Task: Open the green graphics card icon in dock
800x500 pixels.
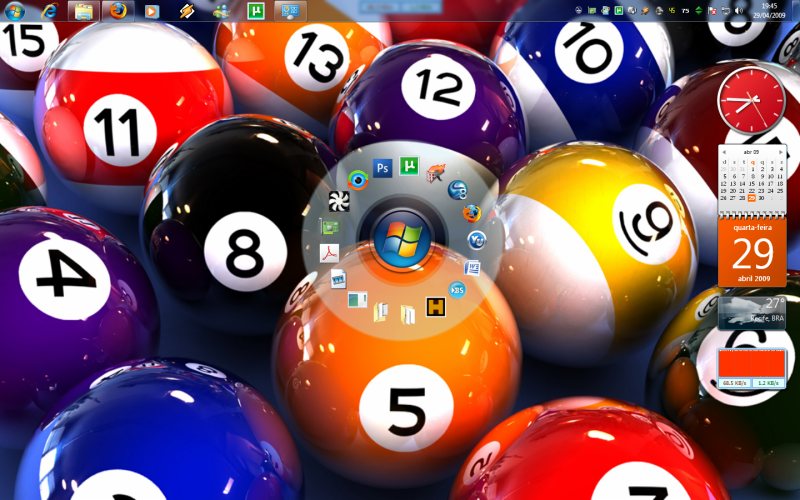Action: pos(329,226)
